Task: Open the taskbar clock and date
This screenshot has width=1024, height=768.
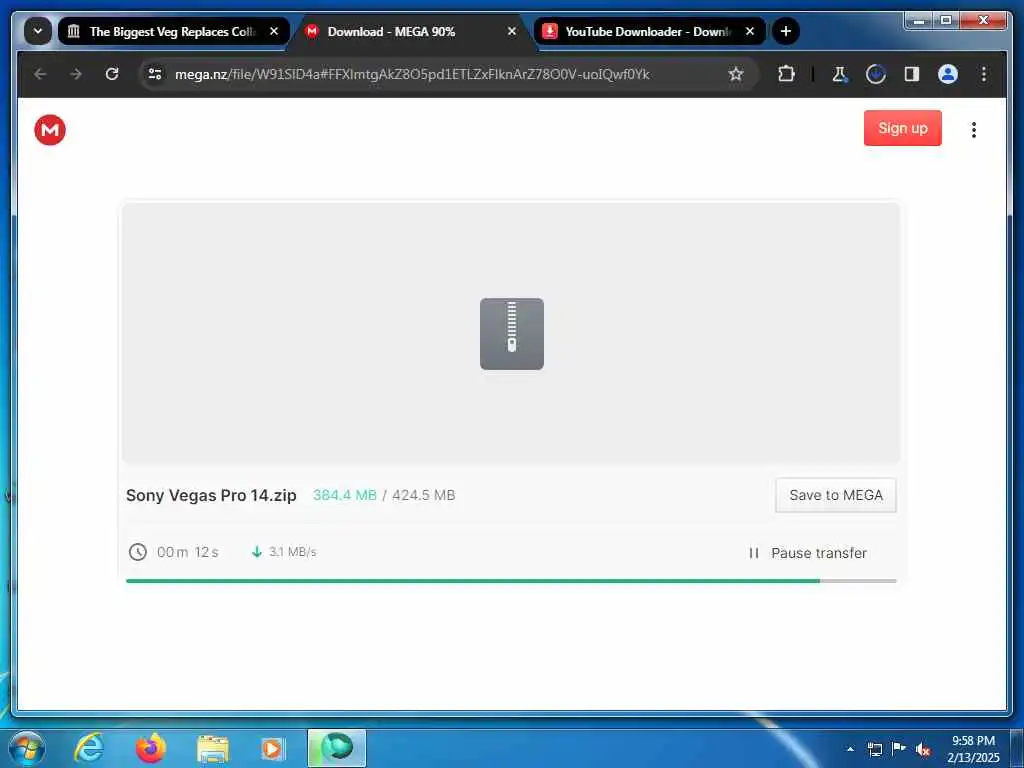Action: [x=973, y=749]
